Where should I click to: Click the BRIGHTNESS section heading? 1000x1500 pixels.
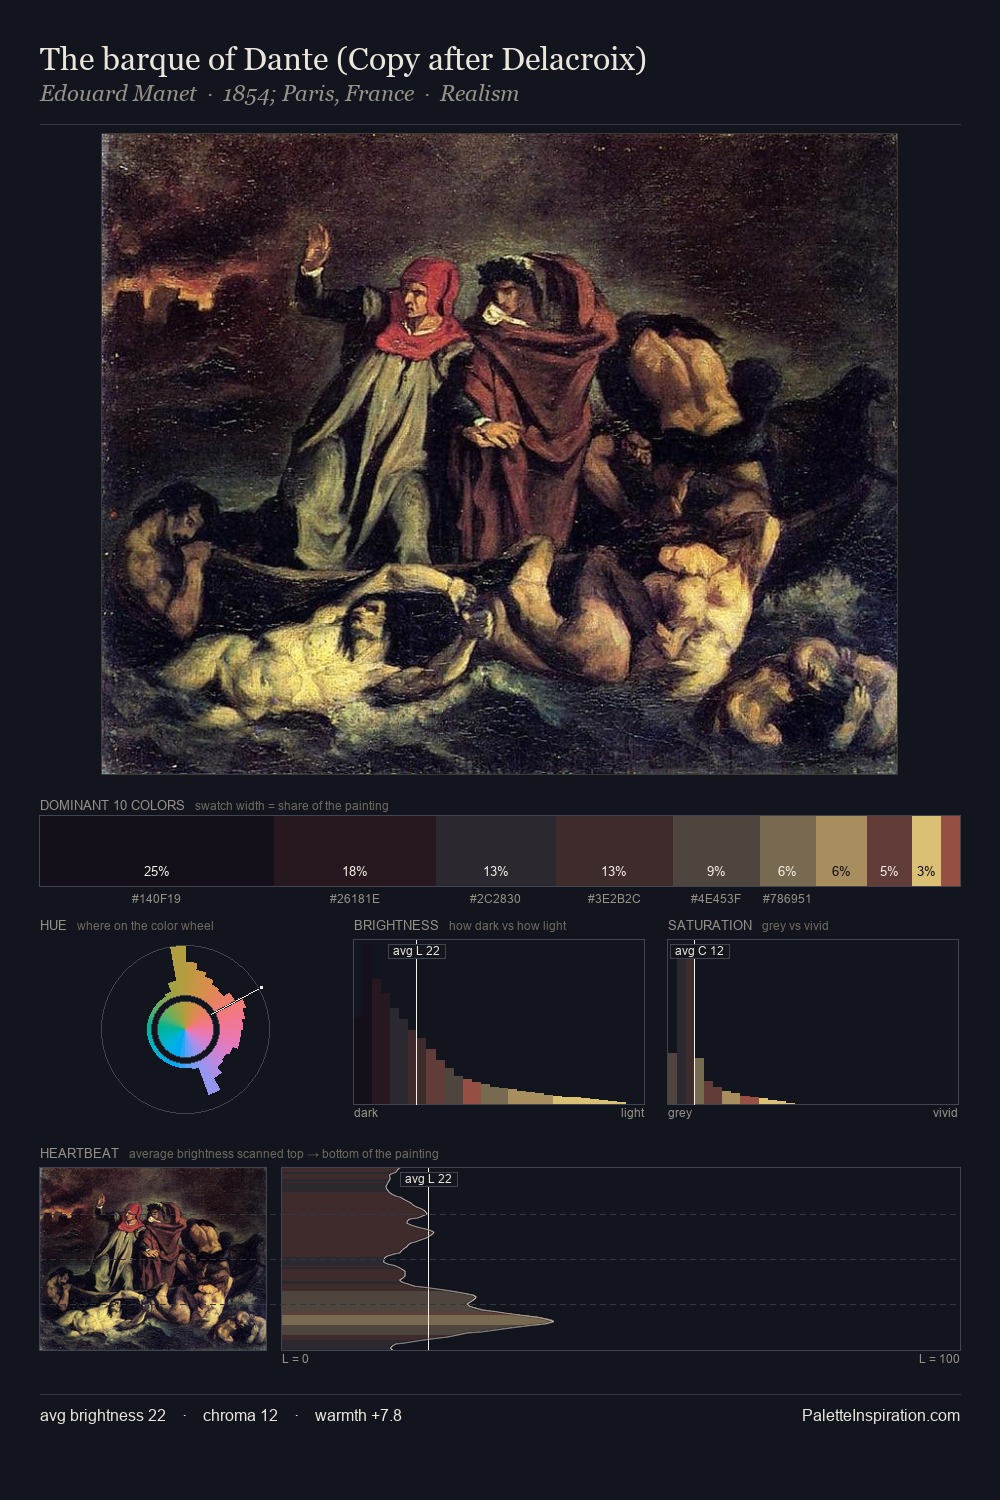(x=396, y=925)
